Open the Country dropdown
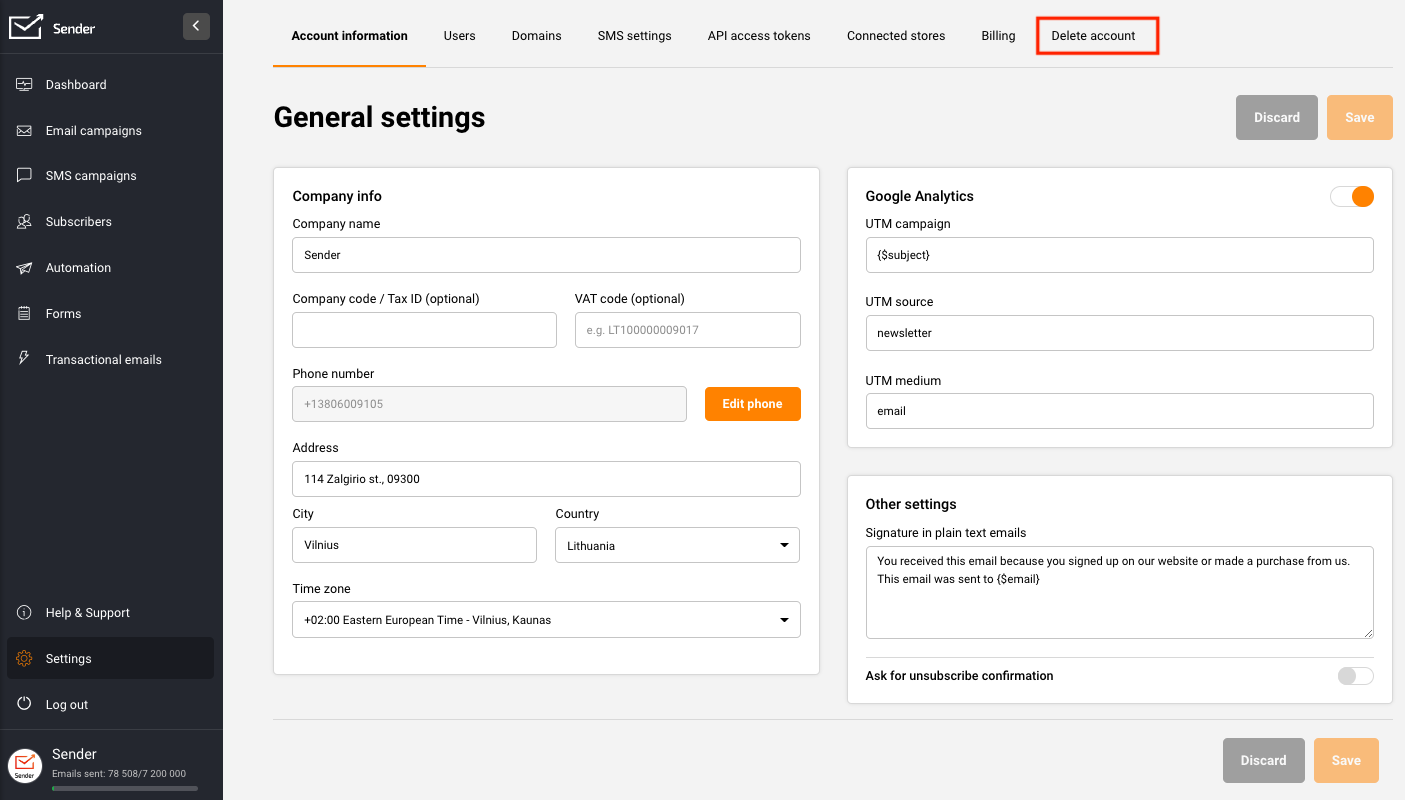This screenshot has width=1405, height=800. pyautogui.click(x=677, y=546)
